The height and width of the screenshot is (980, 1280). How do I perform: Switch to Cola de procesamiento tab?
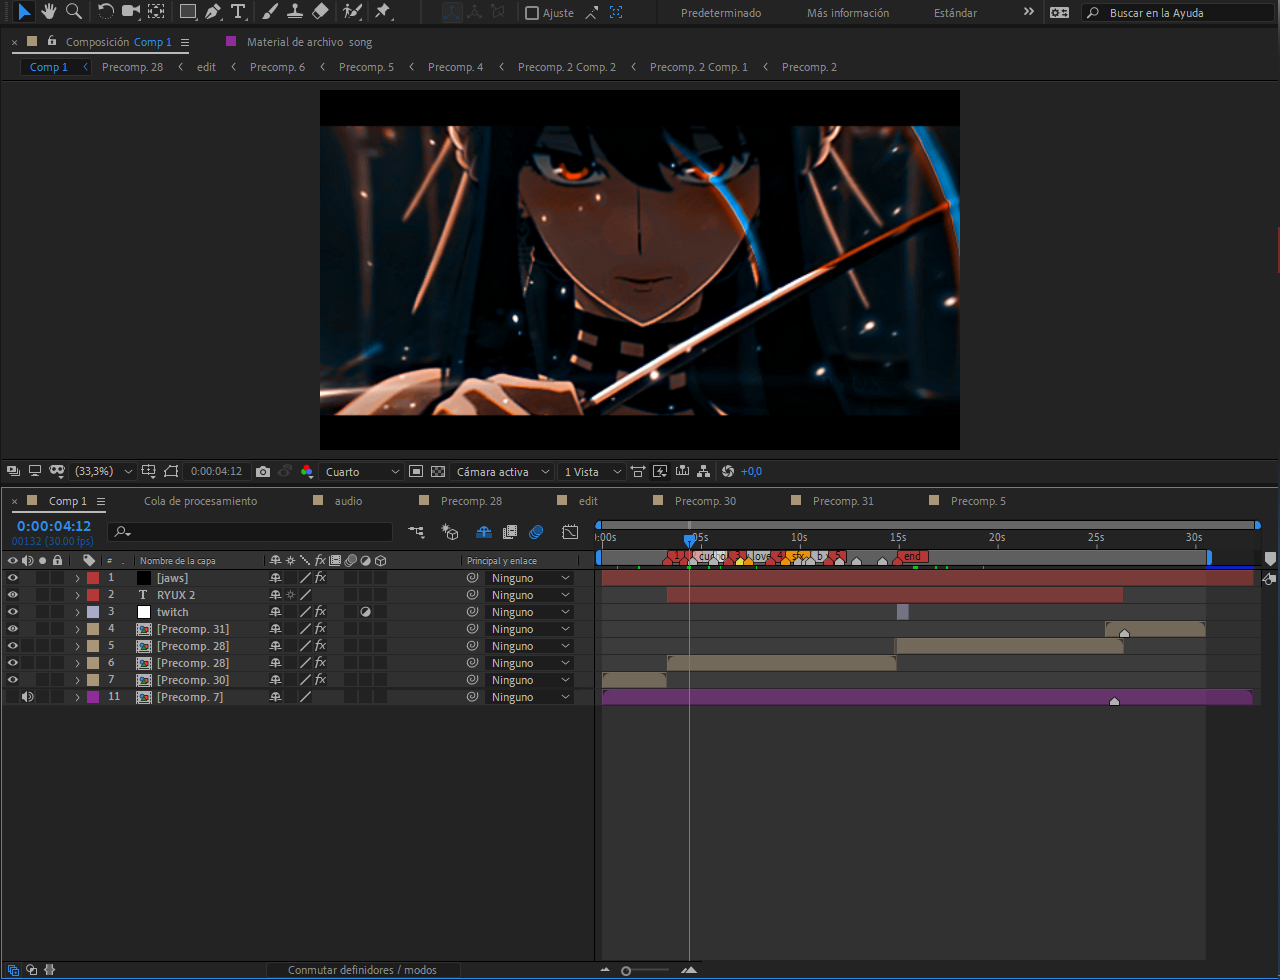tap(200, 501)
